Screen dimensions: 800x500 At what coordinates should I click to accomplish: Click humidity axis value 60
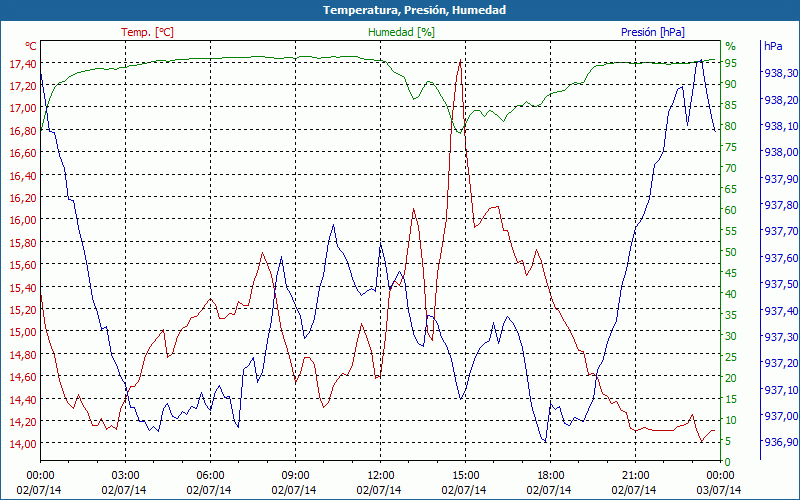click(731, 210)
